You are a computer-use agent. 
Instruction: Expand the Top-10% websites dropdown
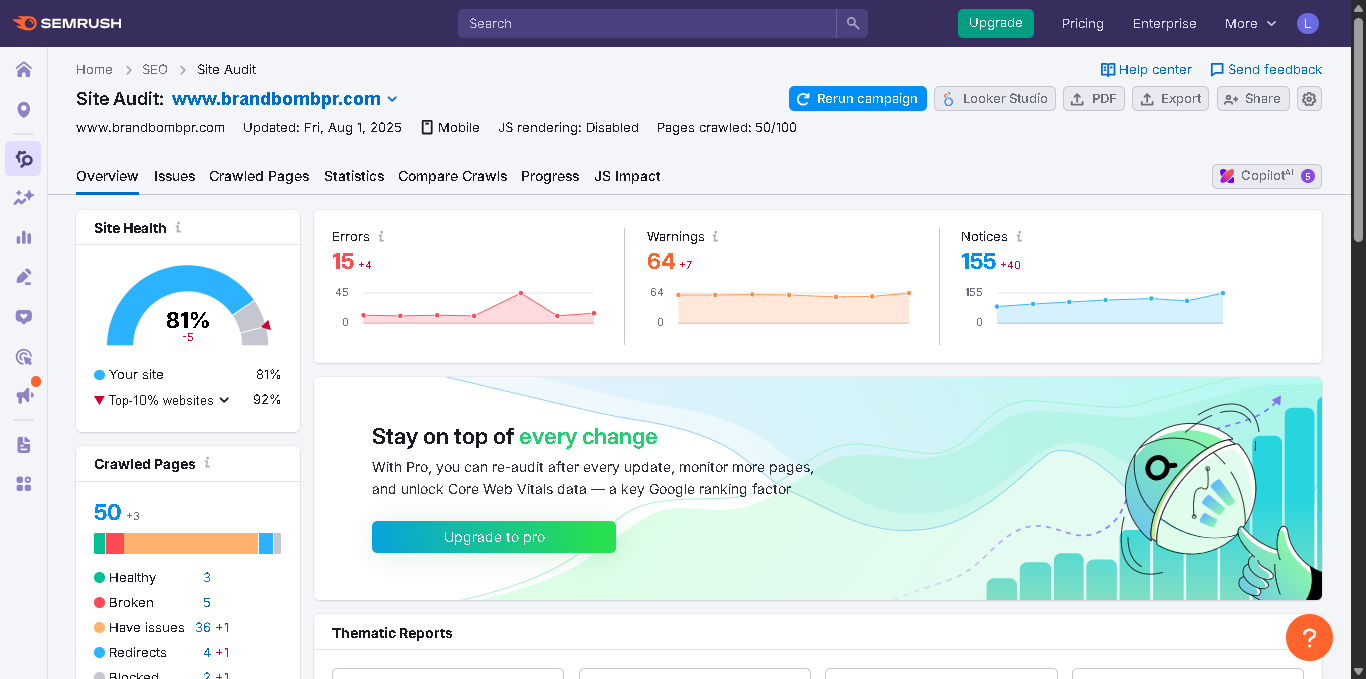click(x=169, y=400)
